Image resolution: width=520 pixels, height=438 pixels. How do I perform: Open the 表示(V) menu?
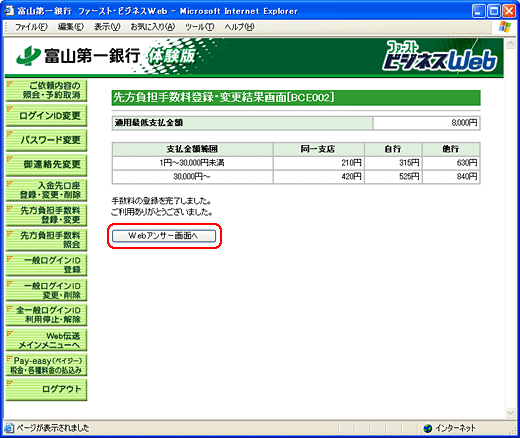click(107, 27)
